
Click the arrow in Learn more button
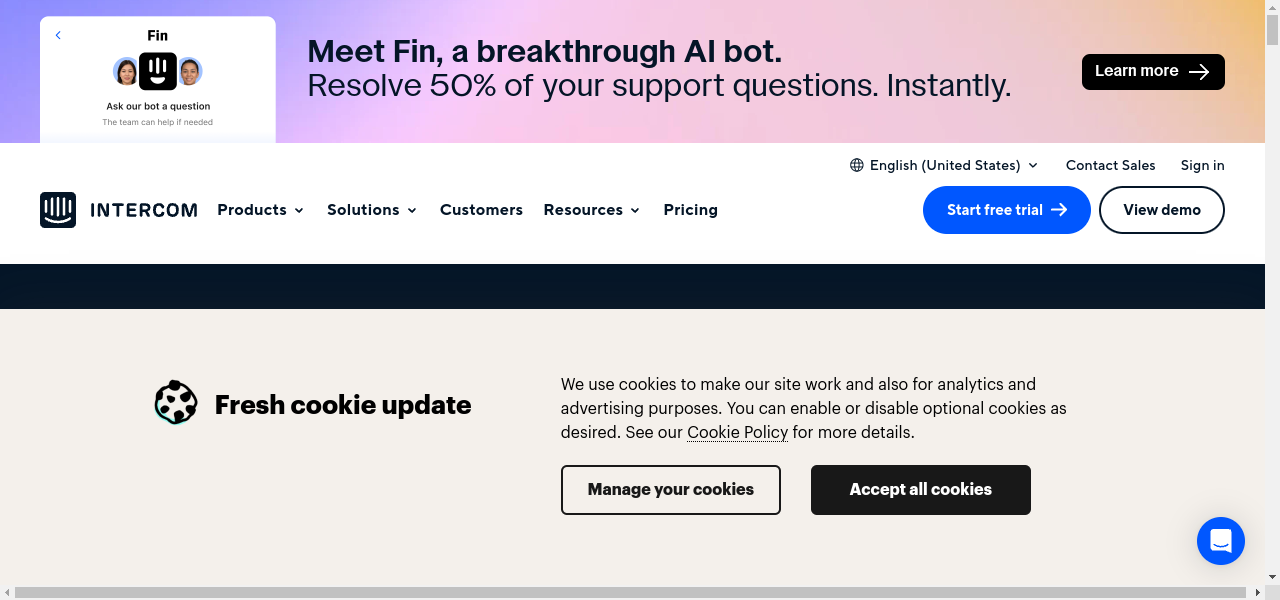[x=1199, y=72]
